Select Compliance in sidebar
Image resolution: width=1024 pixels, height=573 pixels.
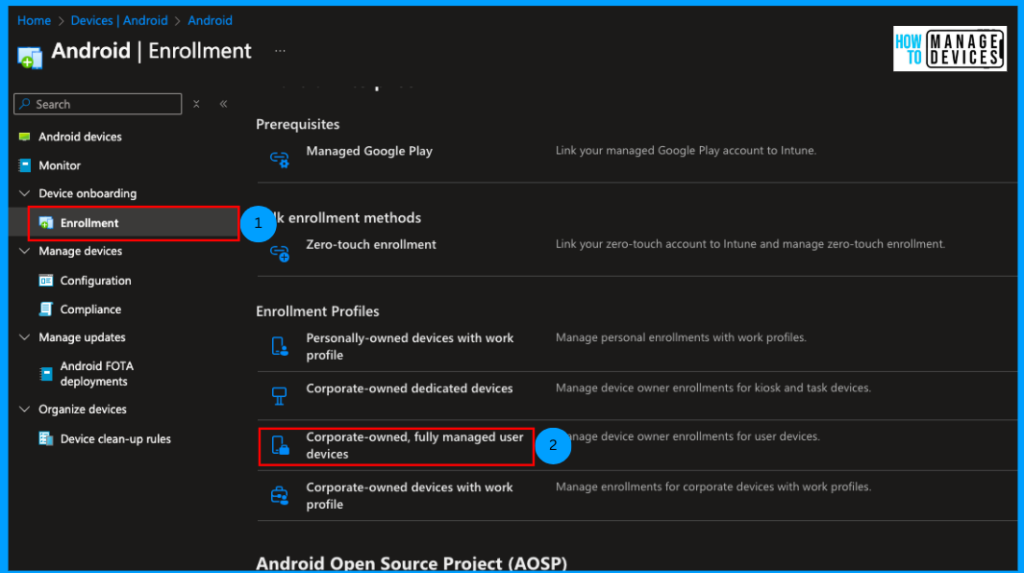pyautogui.click(x=90, y=309)
